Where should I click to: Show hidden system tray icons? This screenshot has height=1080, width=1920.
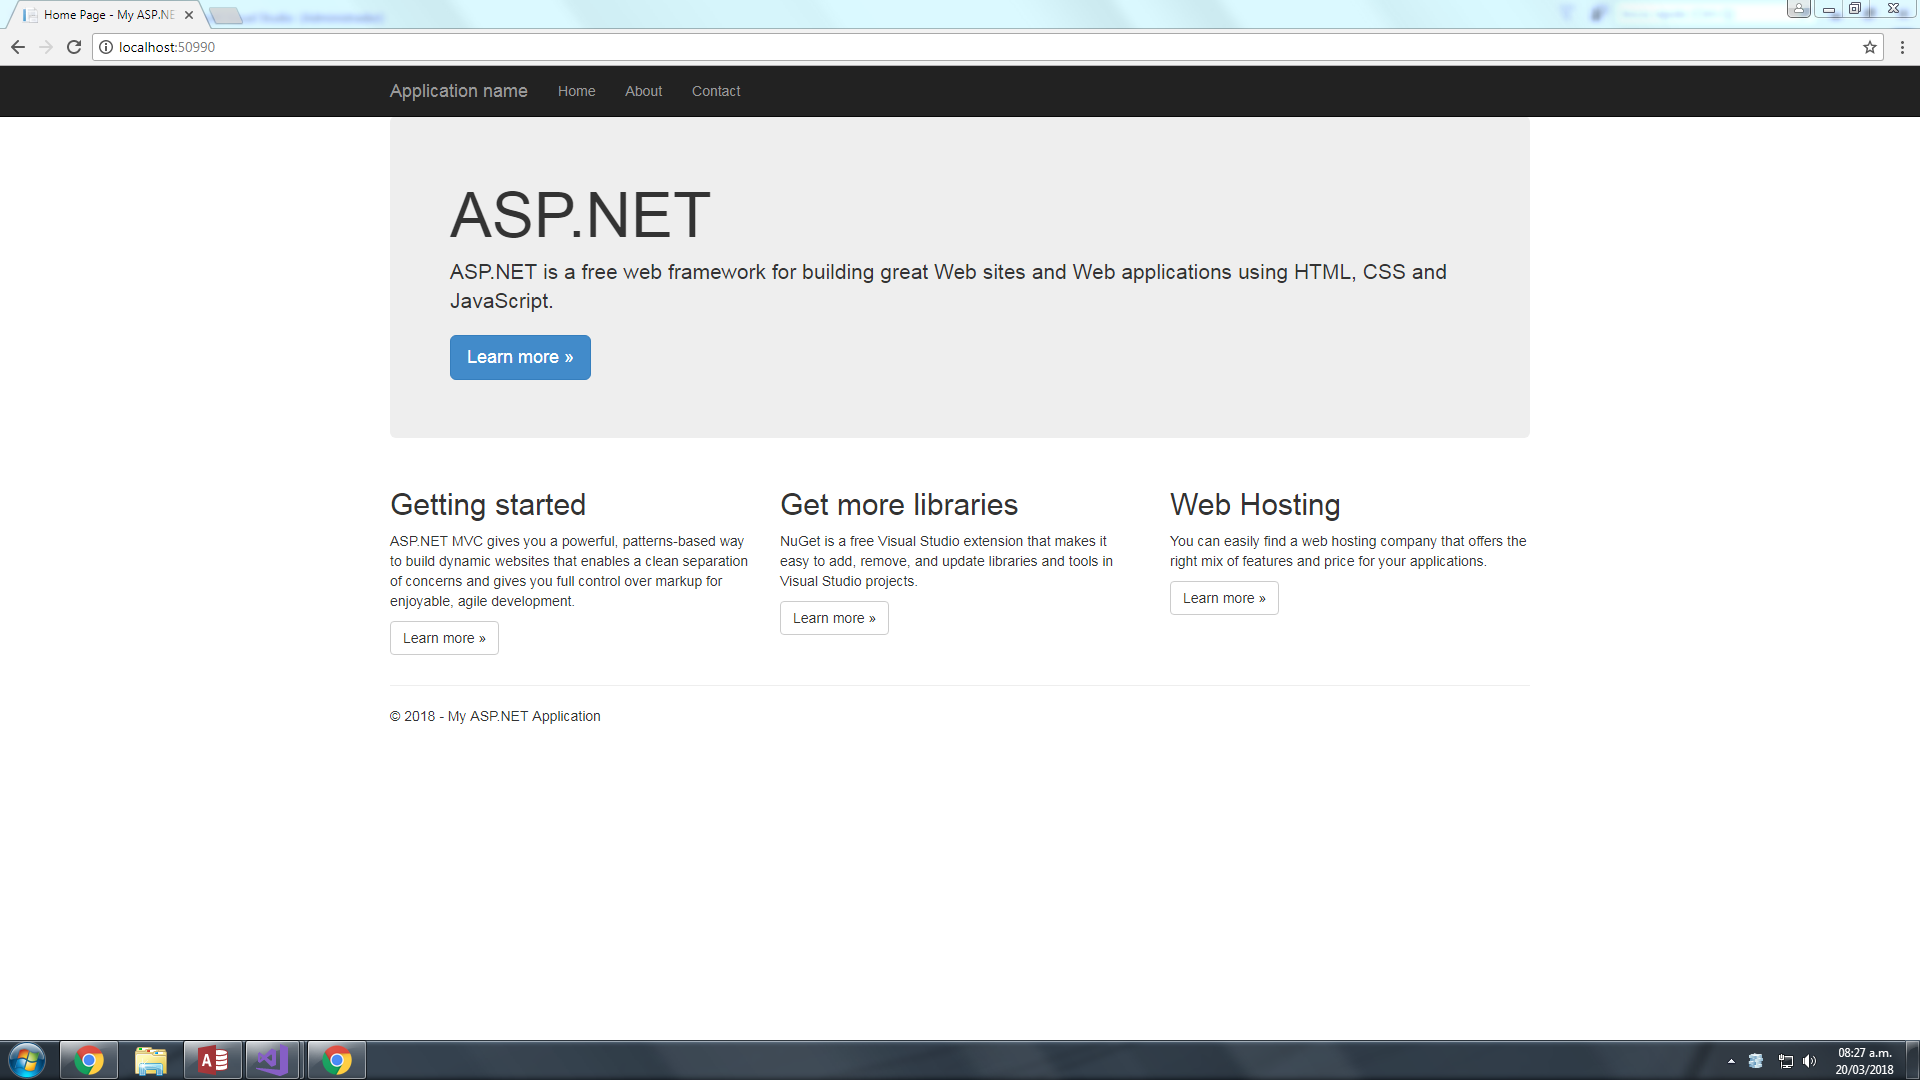pos(1731,1061)
